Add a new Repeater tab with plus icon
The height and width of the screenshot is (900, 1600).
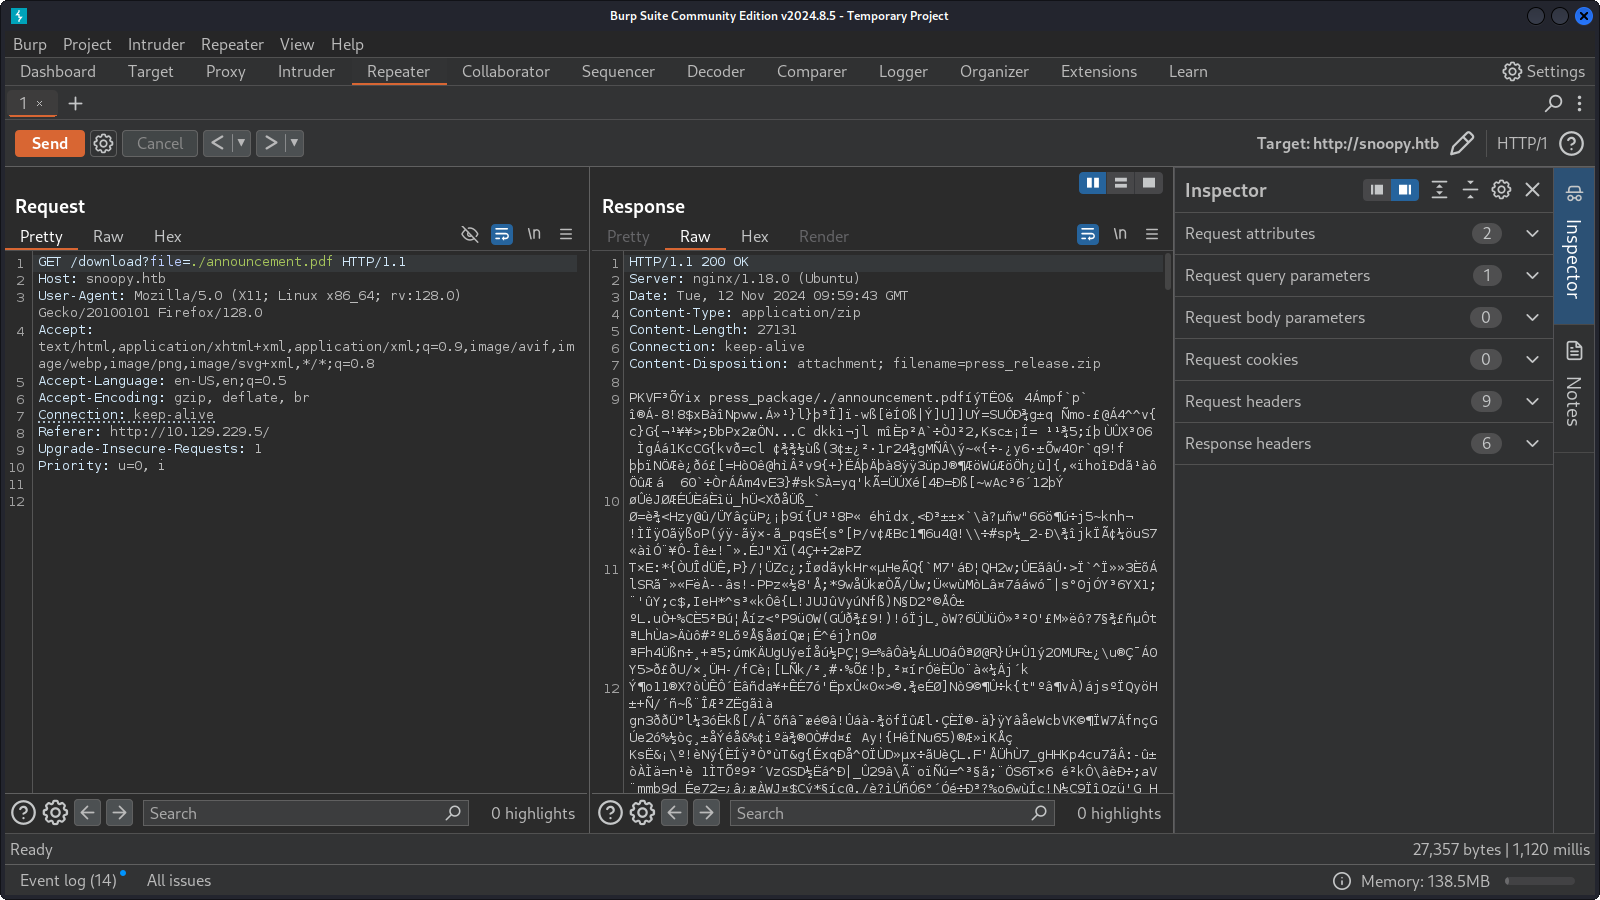tap(75, 103)
